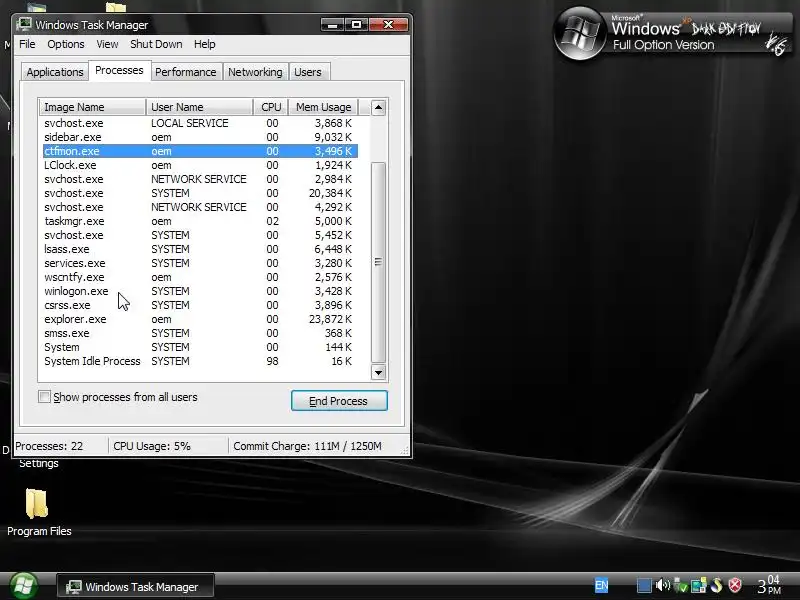800x600 pixels.
Task: Open the File menu
Action: click(x=27, y=44)
